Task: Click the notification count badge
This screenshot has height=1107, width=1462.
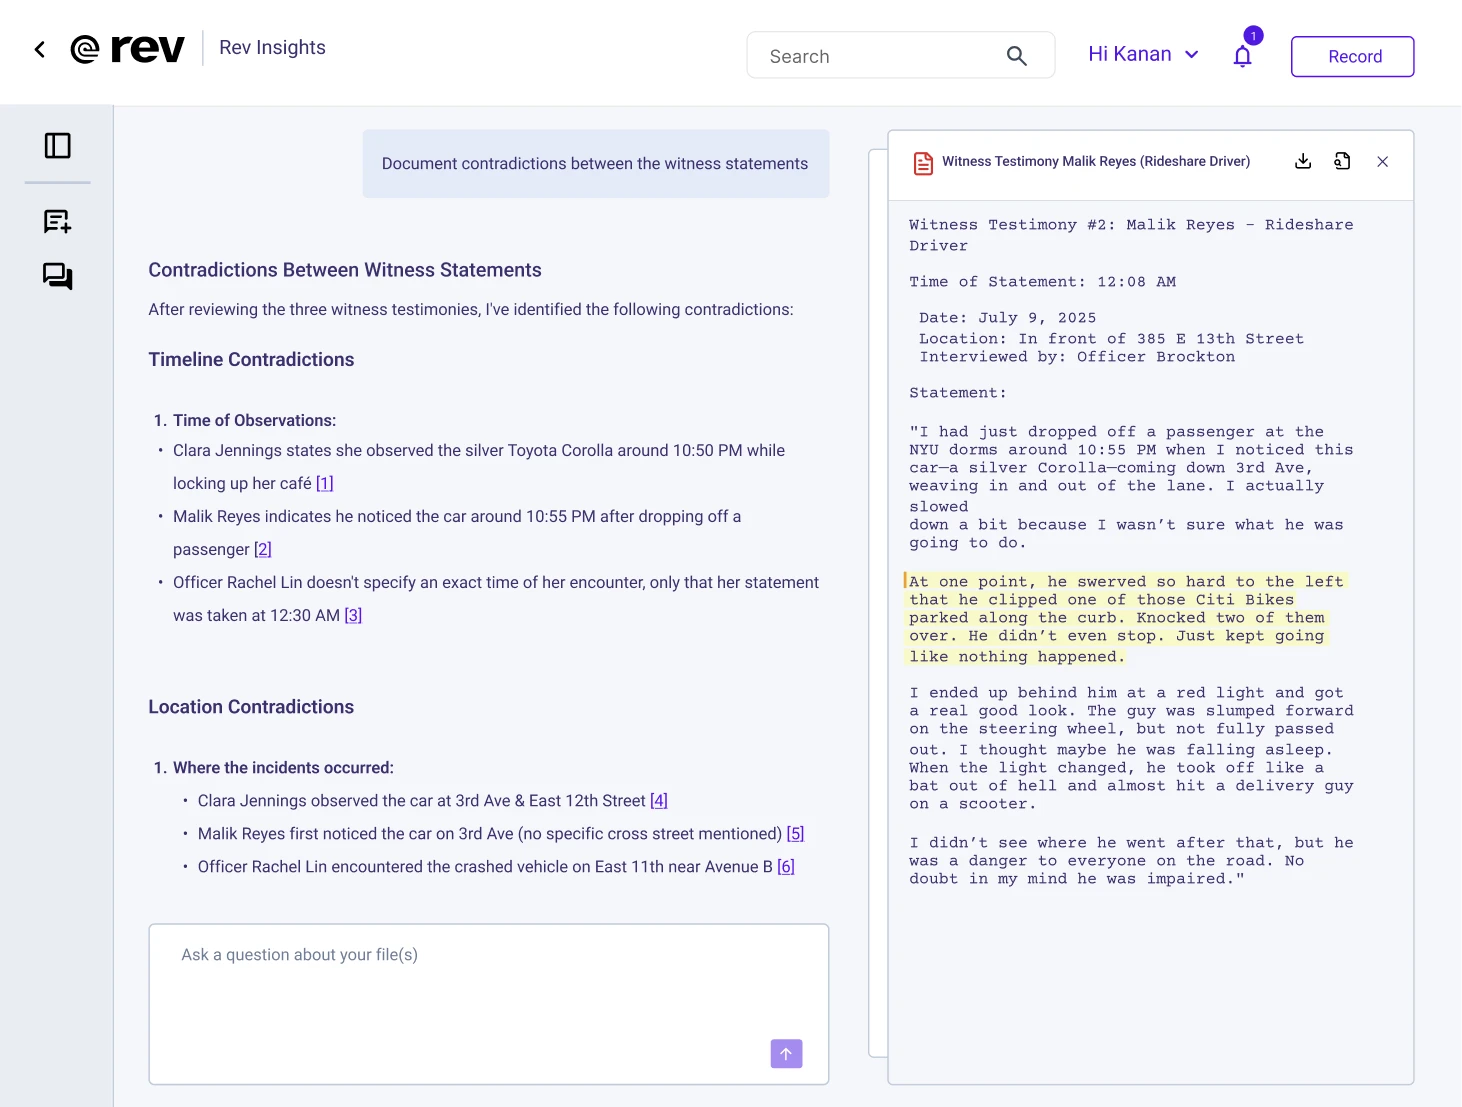Action: tap(1252, 35)
